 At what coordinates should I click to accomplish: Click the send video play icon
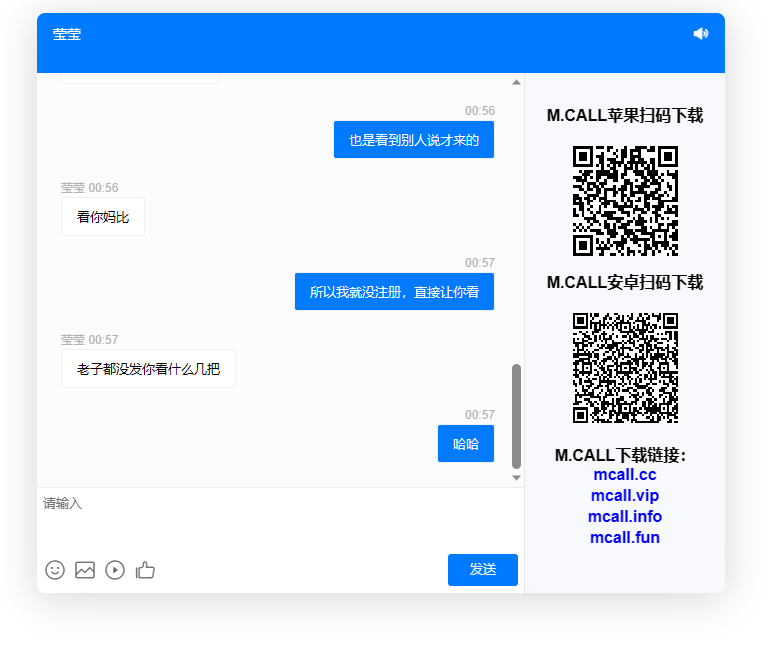click(115, 570)
